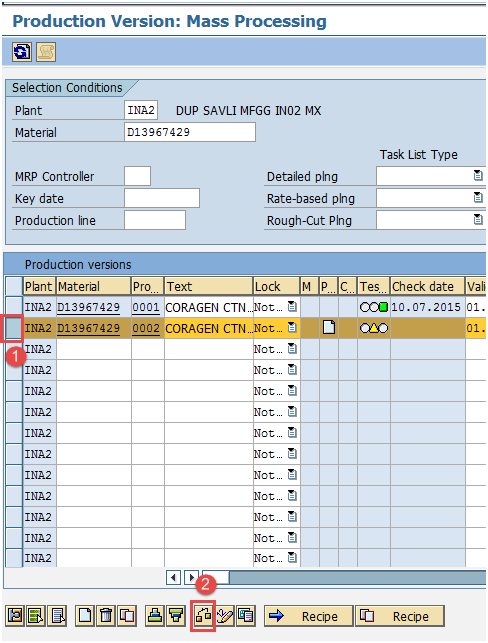Click the consistency check icon highlighted in red
Image resolution: width=488 pixels, height=643 pixels.
point(203,616)
